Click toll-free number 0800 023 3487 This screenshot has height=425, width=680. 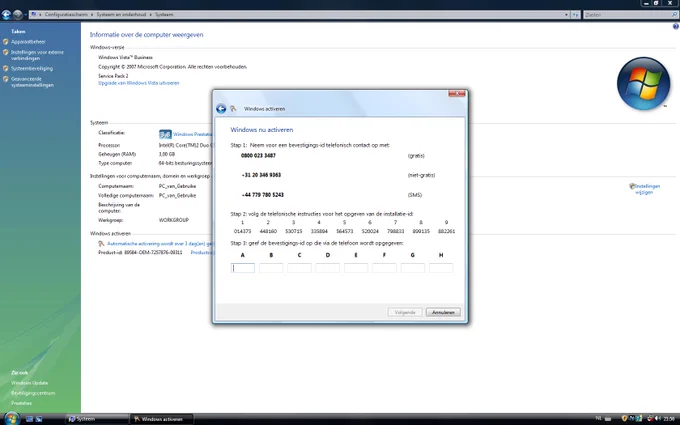pos(258,156)
